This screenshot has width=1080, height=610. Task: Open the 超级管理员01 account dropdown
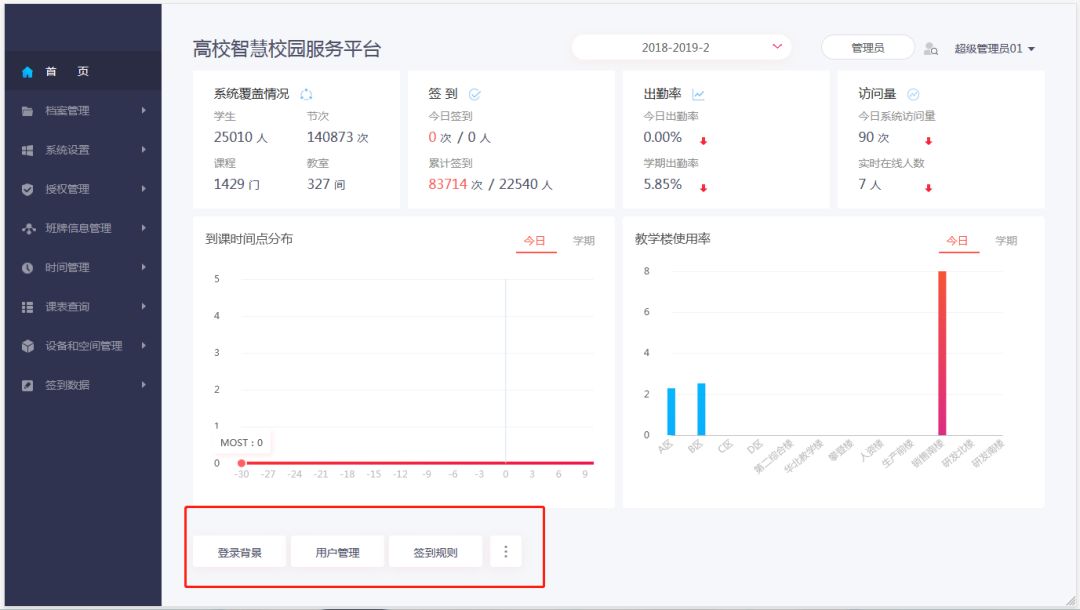[994, 48]
